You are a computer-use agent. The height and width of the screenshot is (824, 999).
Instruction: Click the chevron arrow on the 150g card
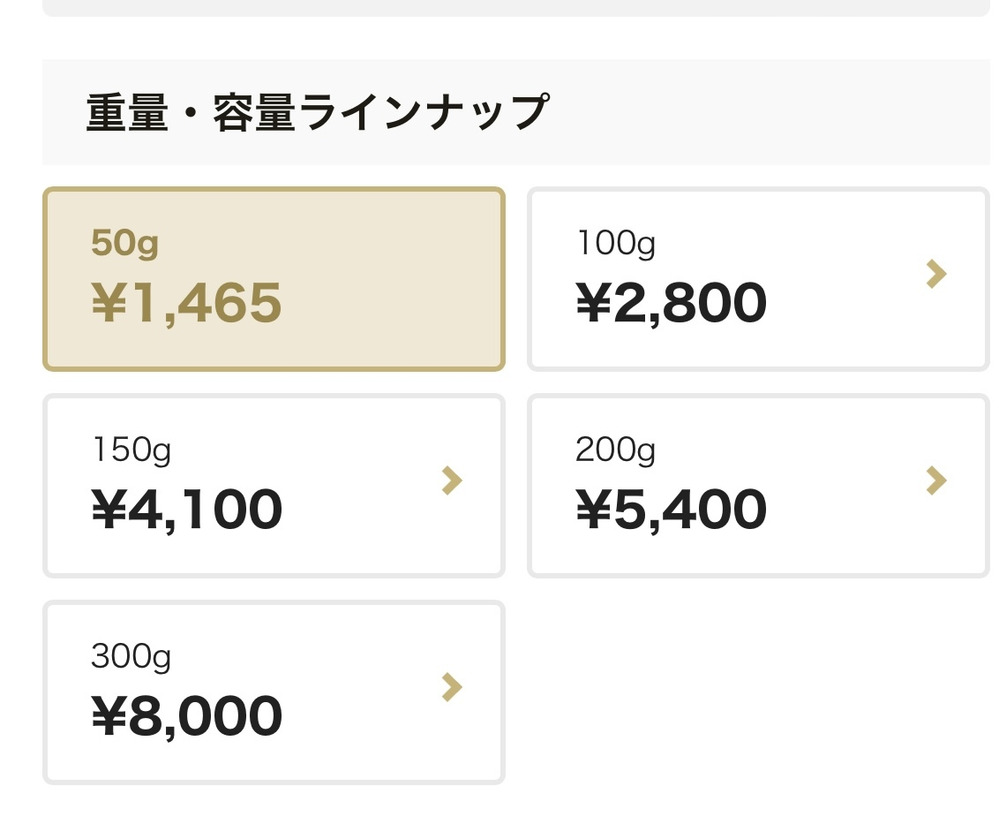pos(452,481)
